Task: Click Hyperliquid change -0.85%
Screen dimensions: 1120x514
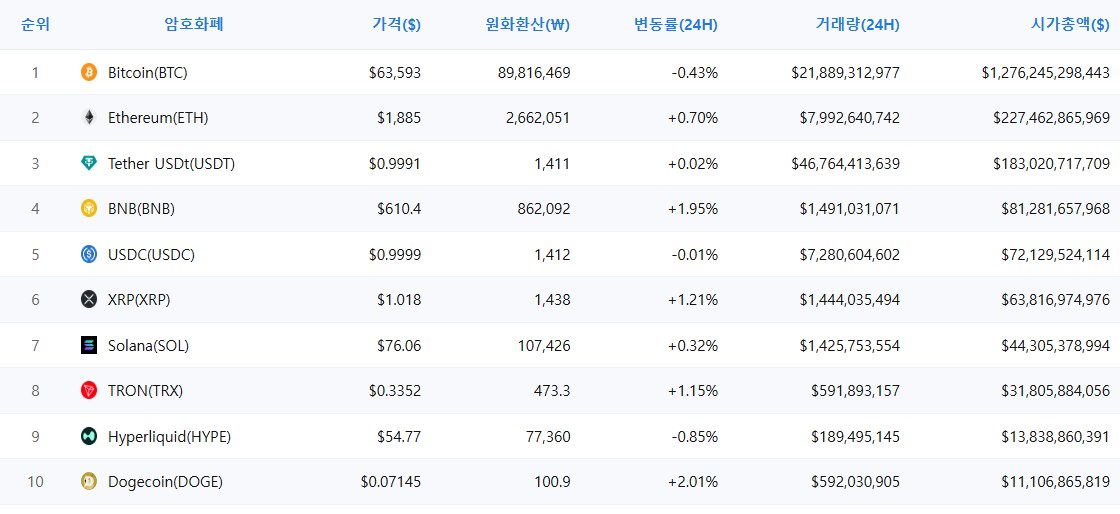Action: 695,436
